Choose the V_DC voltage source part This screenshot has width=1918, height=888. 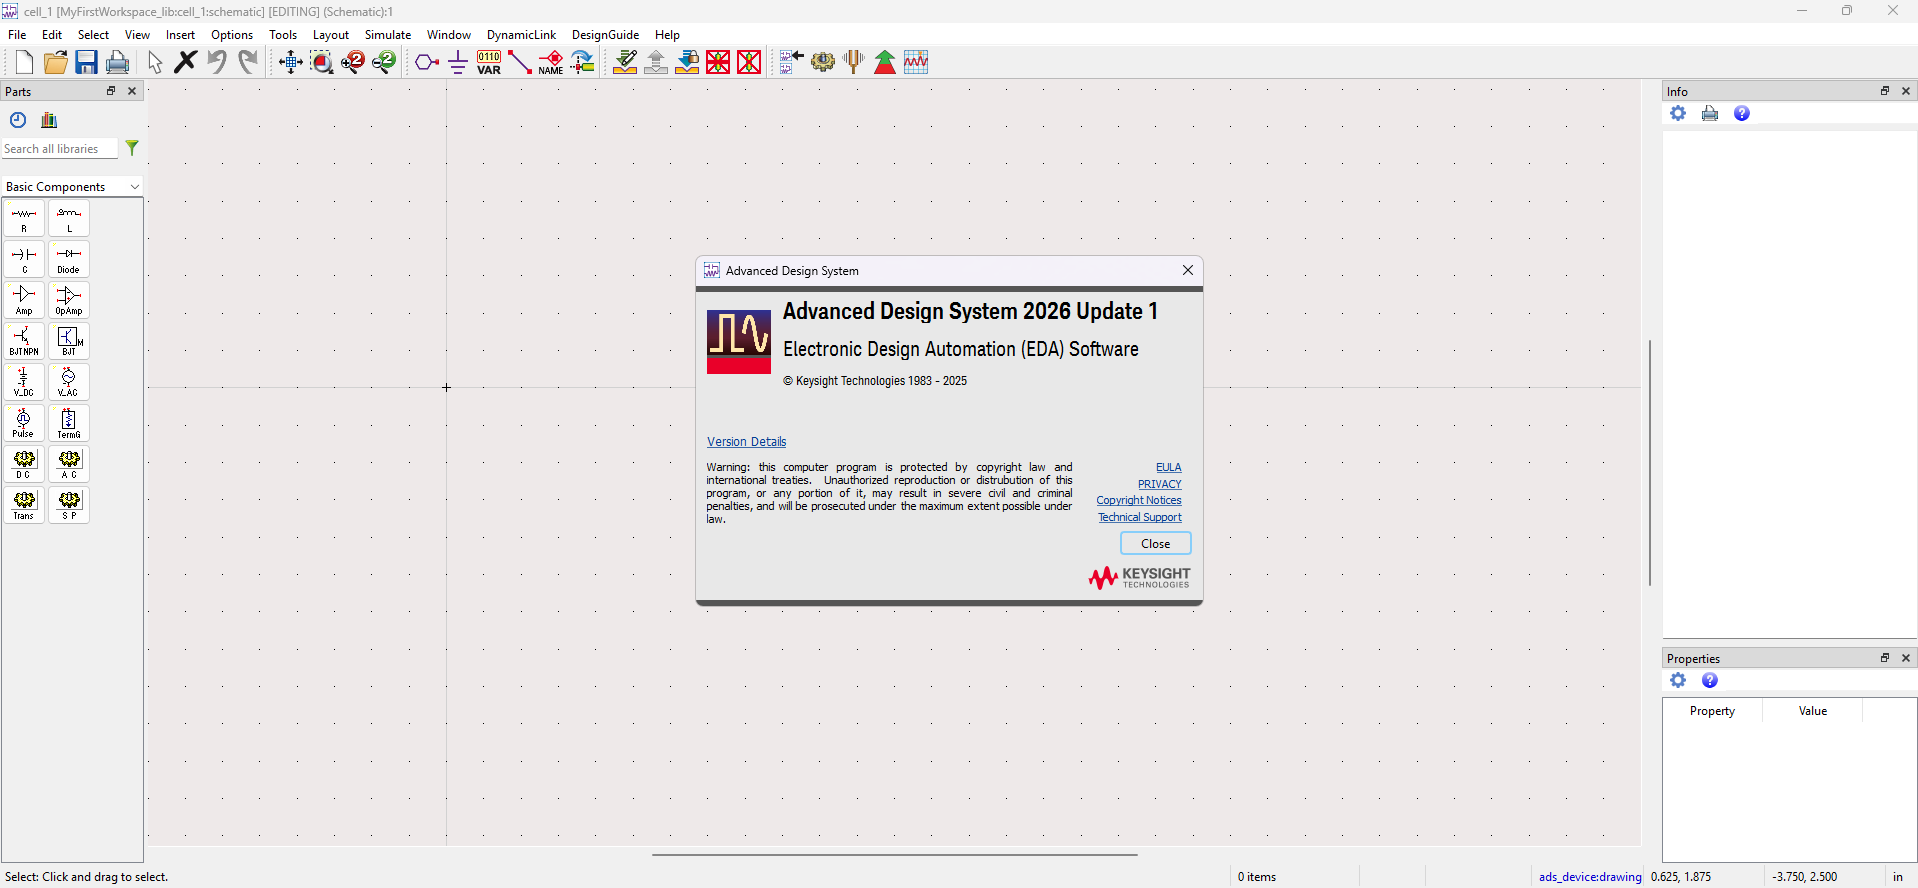click(x=24, y=382)
